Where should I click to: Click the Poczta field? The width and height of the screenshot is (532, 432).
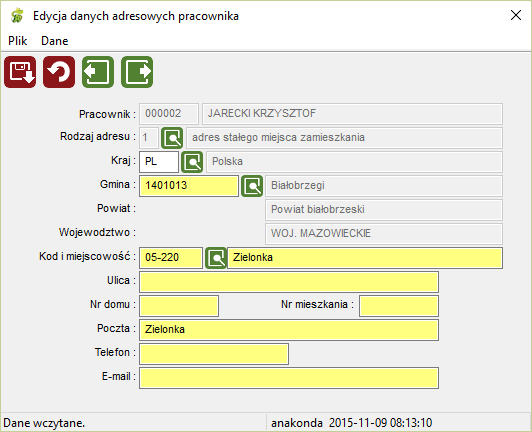coord(289,330)
